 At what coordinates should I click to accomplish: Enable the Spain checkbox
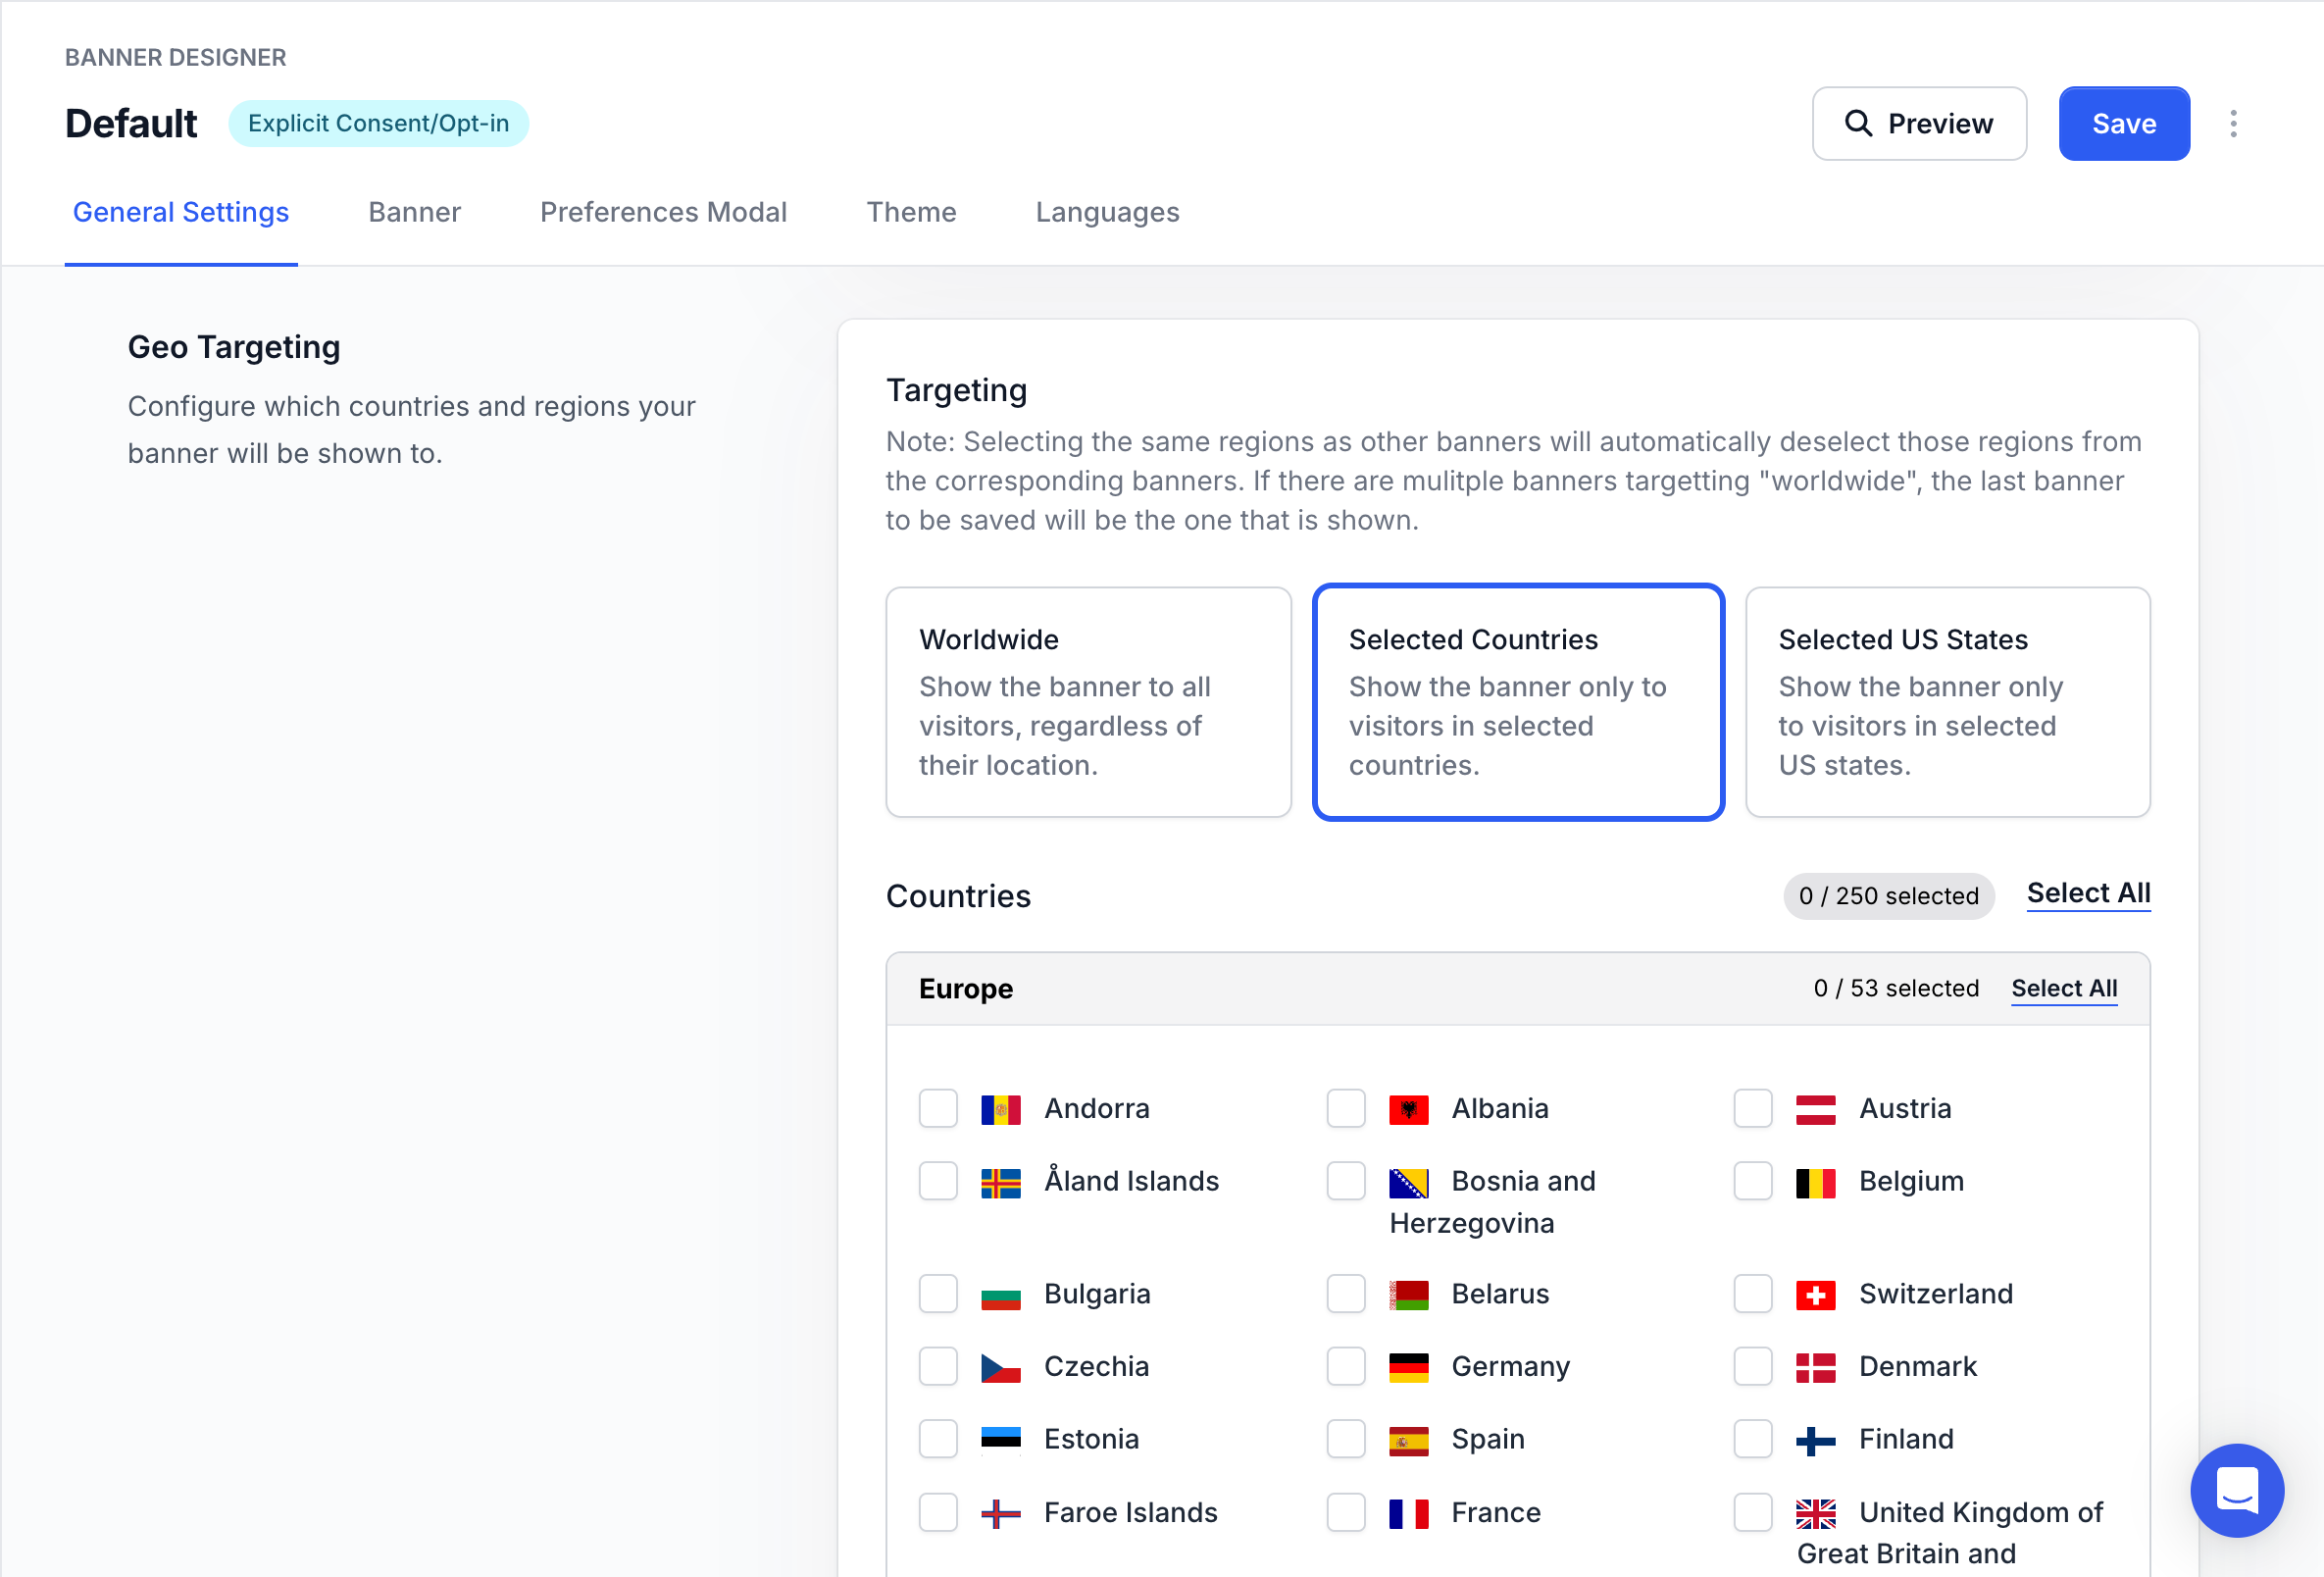pyautogui.click(x=1346, y=1439)
